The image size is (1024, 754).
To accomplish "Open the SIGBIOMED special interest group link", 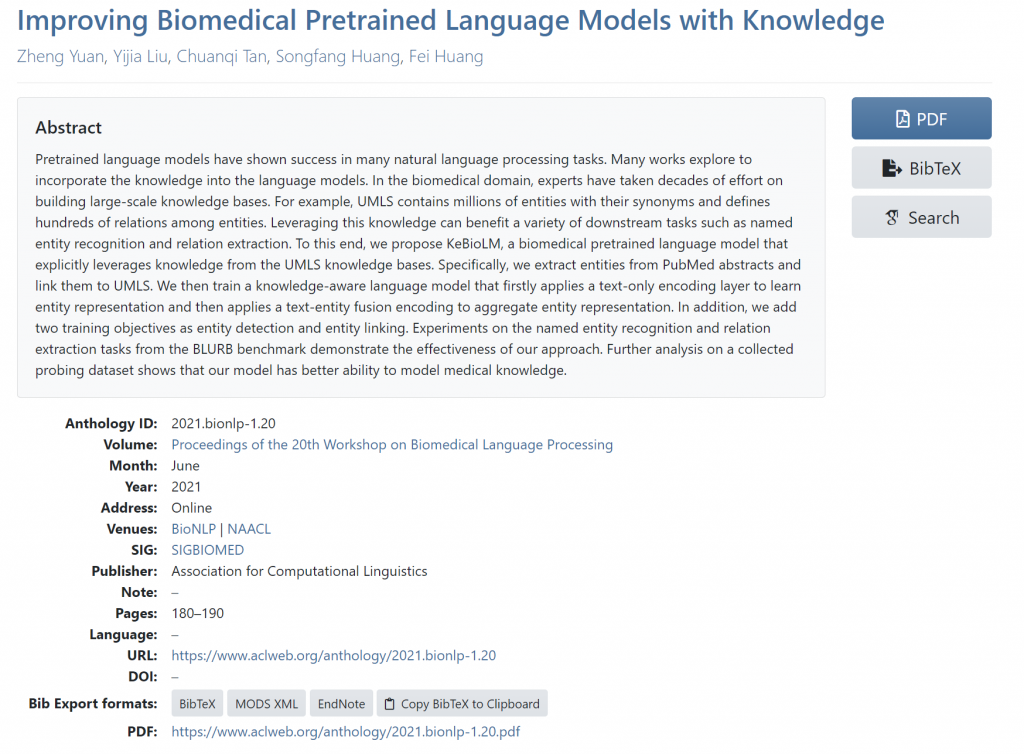I will tap(207, 550).
